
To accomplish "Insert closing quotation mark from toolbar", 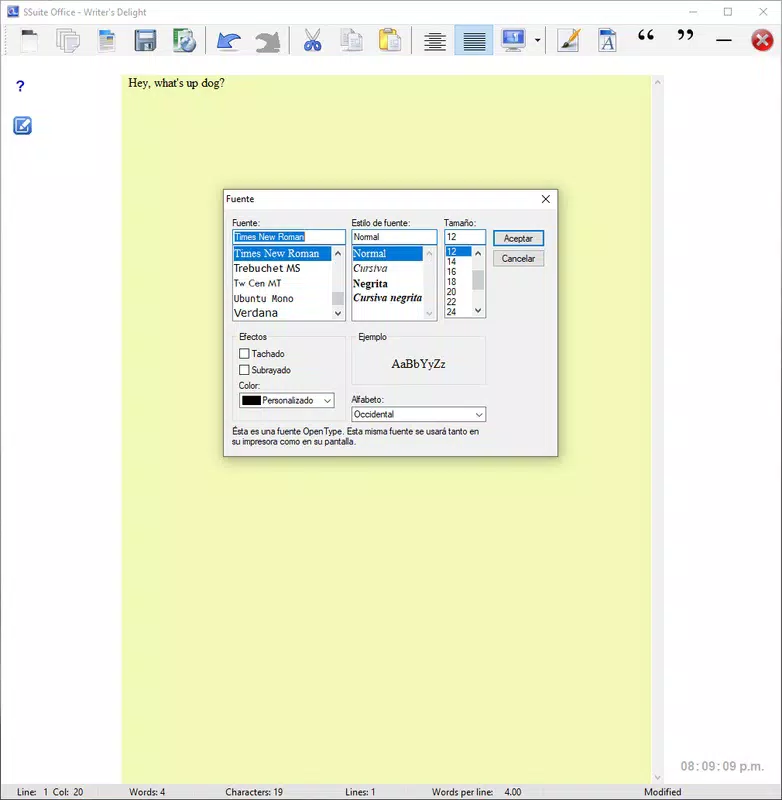I will pyautogui.click(x=685, y=35).
